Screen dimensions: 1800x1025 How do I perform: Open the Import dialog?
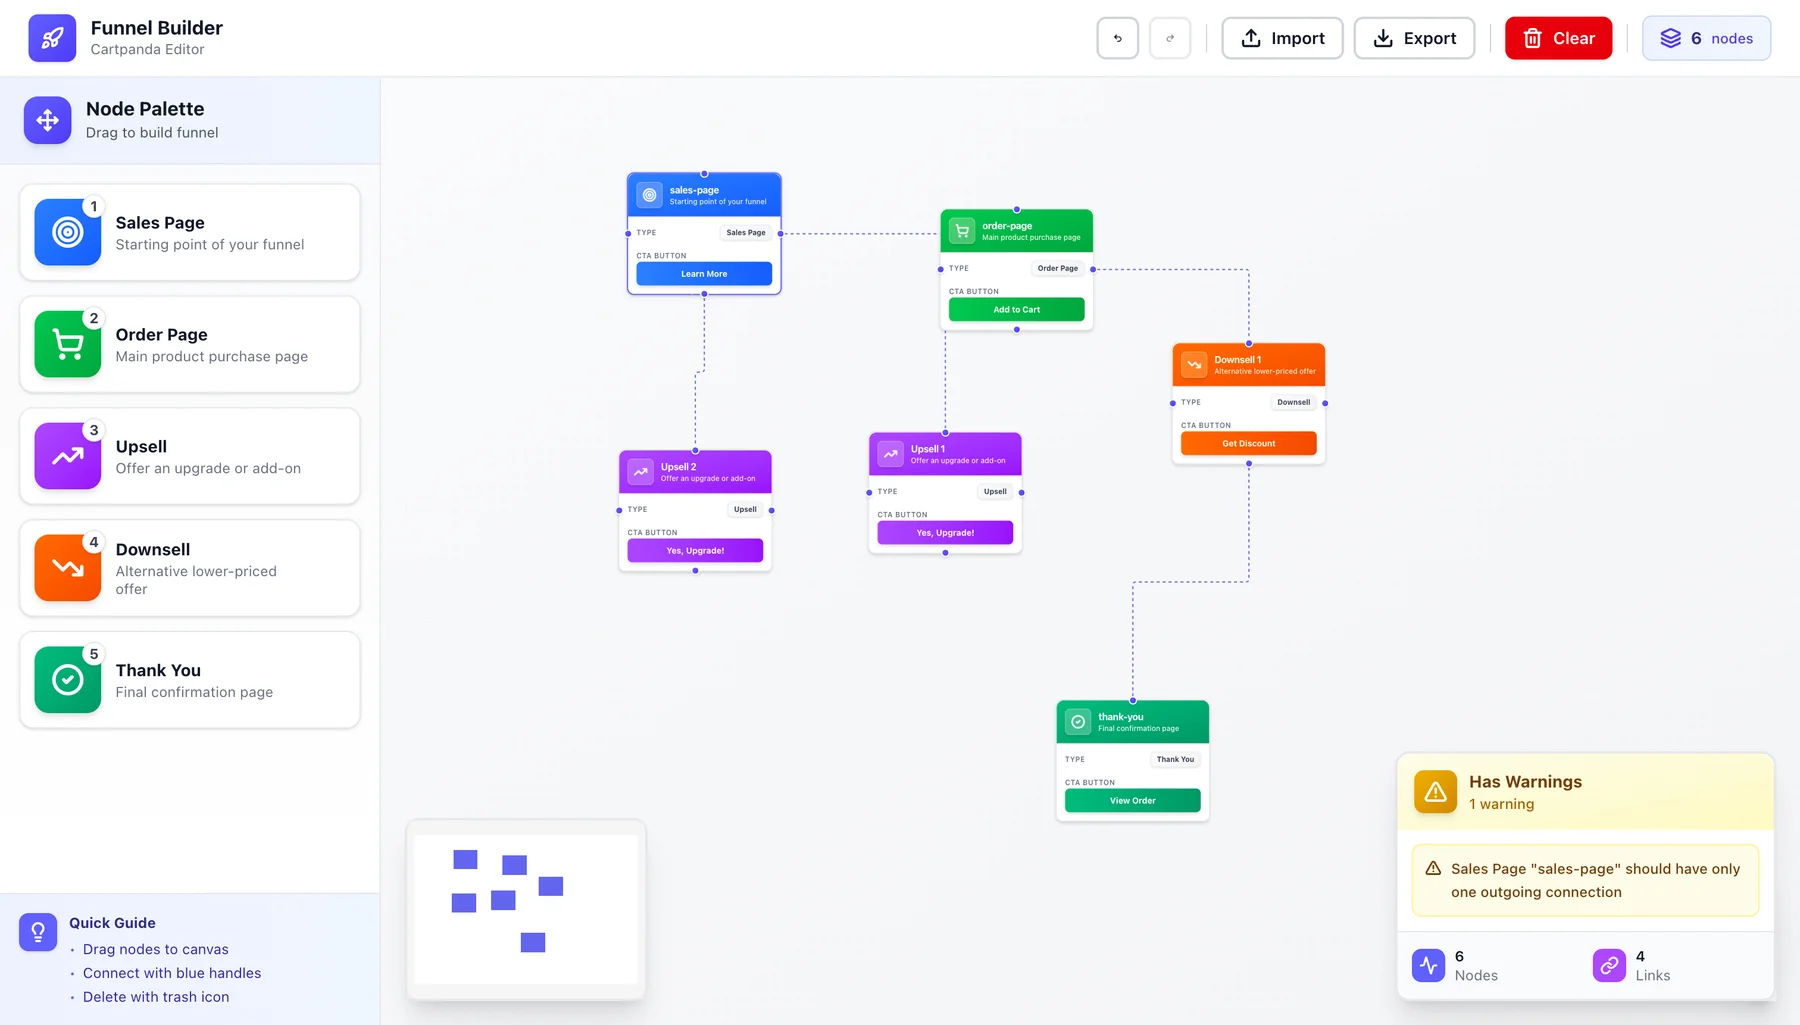(x=1282, y=38)
